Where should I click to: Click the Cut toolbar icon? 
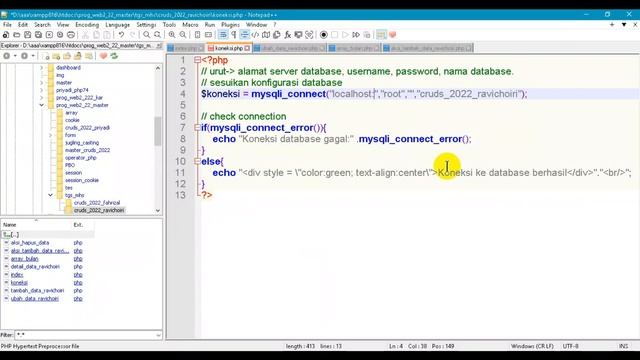coord(85,35)
